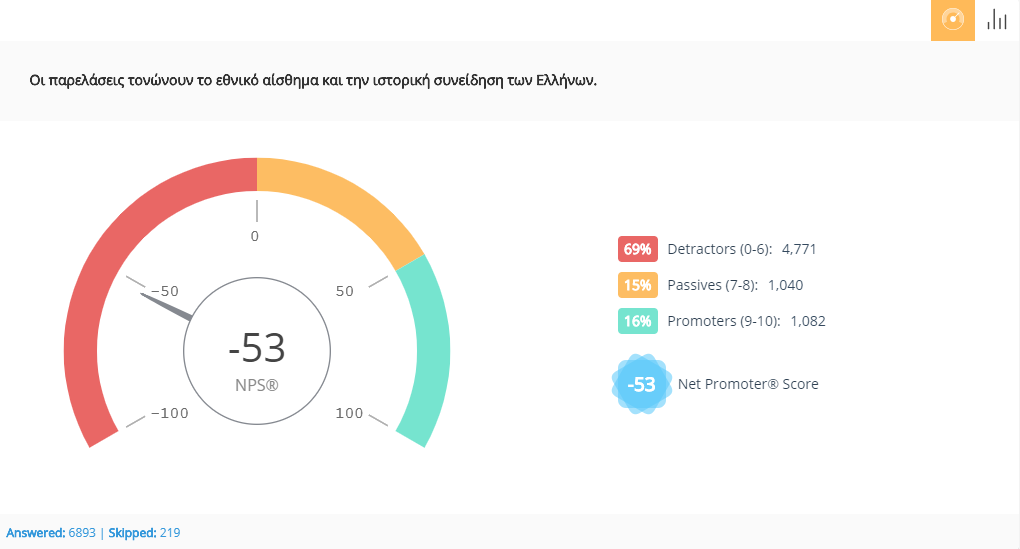Click the Net Promoter® Score label
This screenshot has height=549, width=1020.
pyautogui.click(x=748, y=384)
